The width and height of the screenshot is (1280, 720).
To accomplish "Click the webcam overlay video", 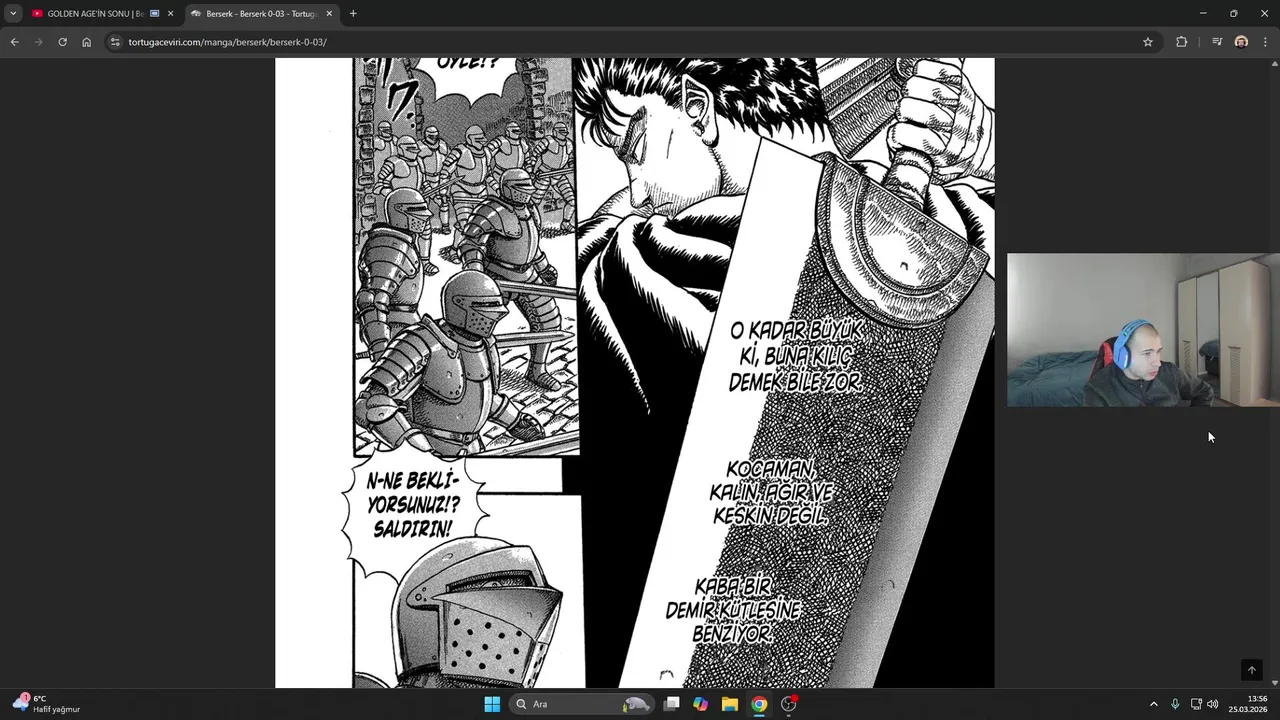I will coord(1143,330).
